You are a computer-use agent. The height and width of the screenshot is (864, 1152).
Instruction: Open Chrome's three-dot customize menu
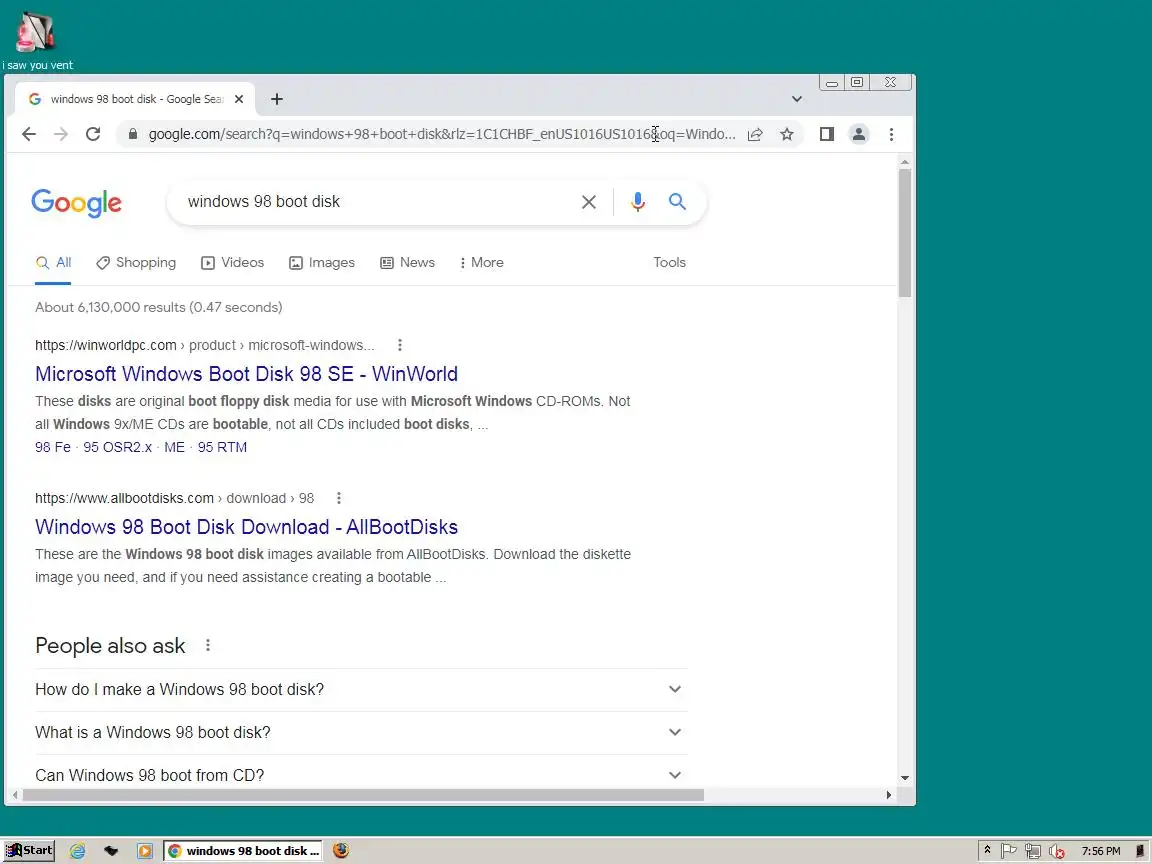pos(891,134)
